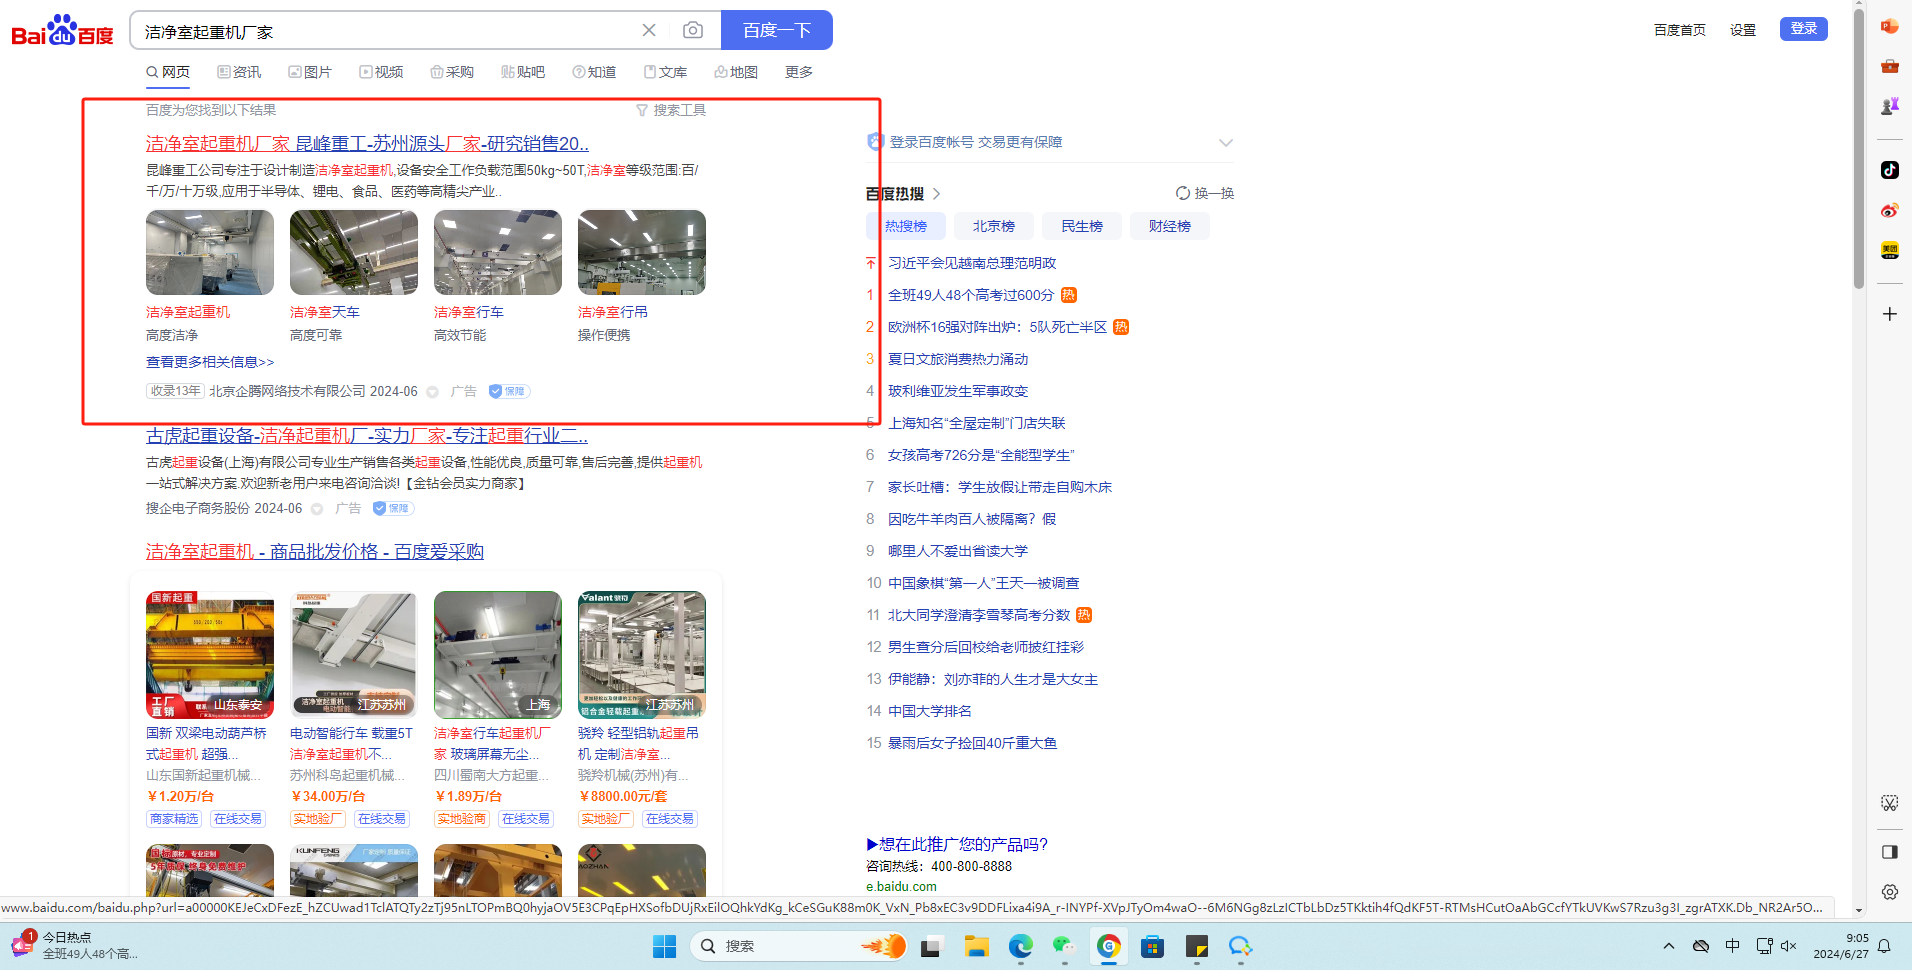Select the 财经榜 hot search tab
Image resolution: width=1912 pixels, height=970 pixels.
coord(1170,226)
